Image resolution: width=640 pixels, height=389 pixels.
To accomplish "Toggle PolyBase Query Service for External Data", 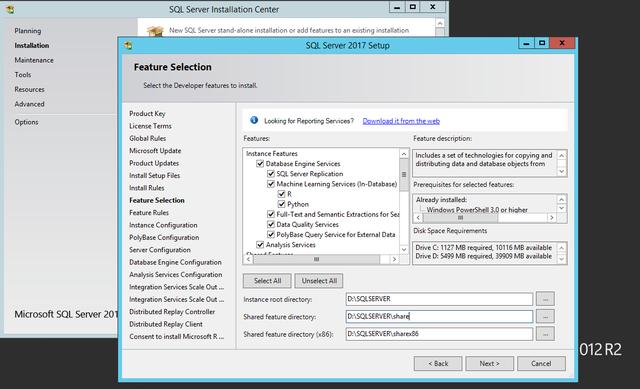I will [271, 235].
